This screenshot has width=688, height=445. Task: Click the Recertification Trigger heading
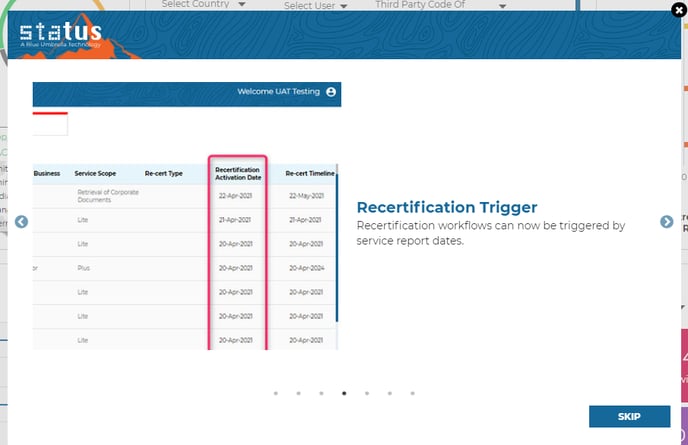tap(447, 207)
